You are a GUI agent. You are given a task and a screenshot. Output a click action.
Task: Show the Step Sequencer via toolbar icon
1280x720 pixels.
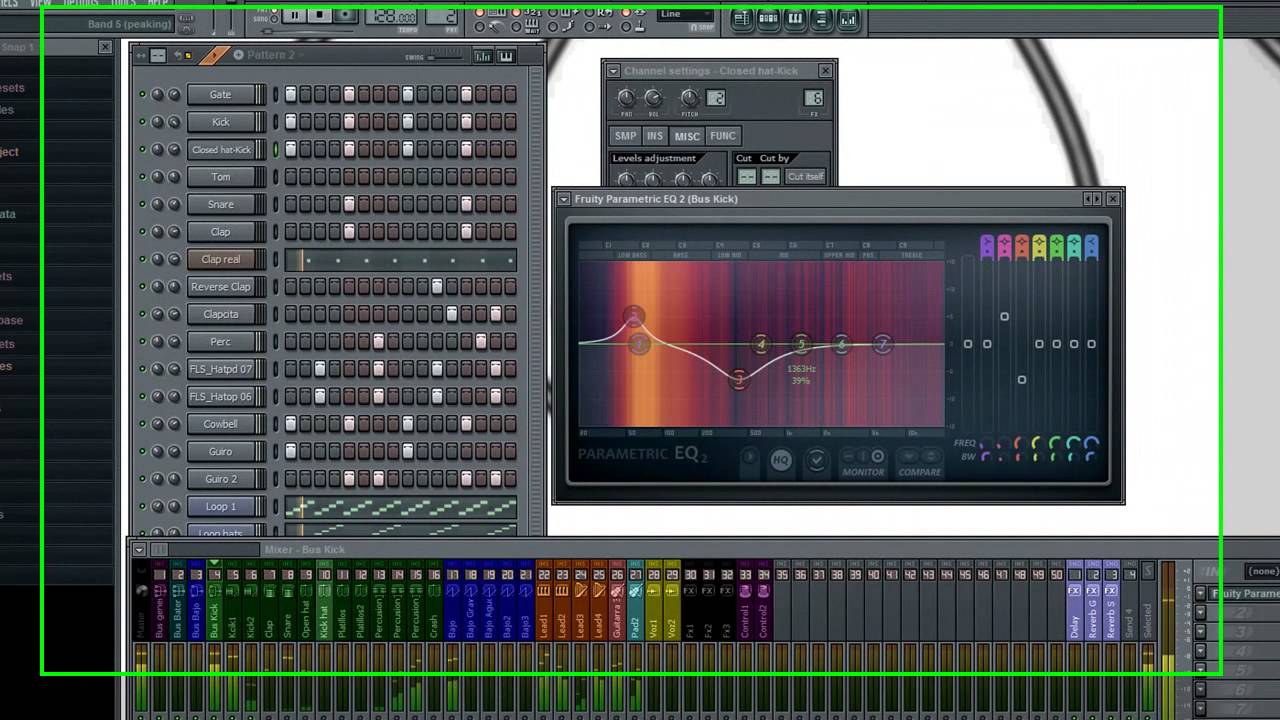tap(769, 18)
